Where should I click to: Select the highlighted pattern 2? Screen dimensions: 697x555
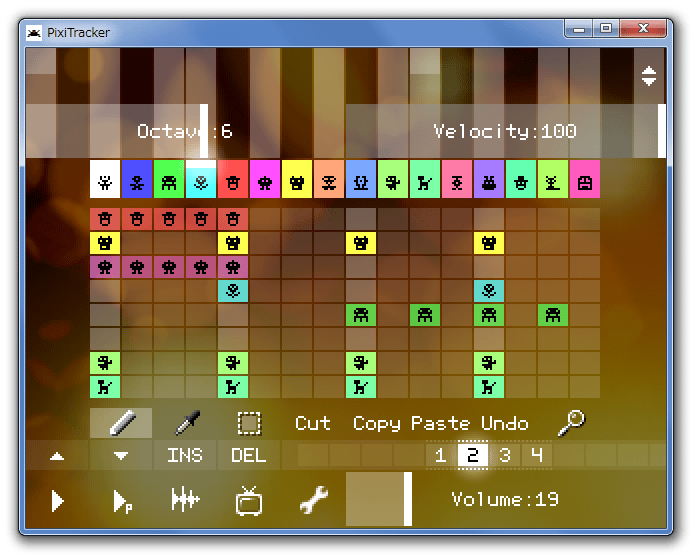pos(473,455)
